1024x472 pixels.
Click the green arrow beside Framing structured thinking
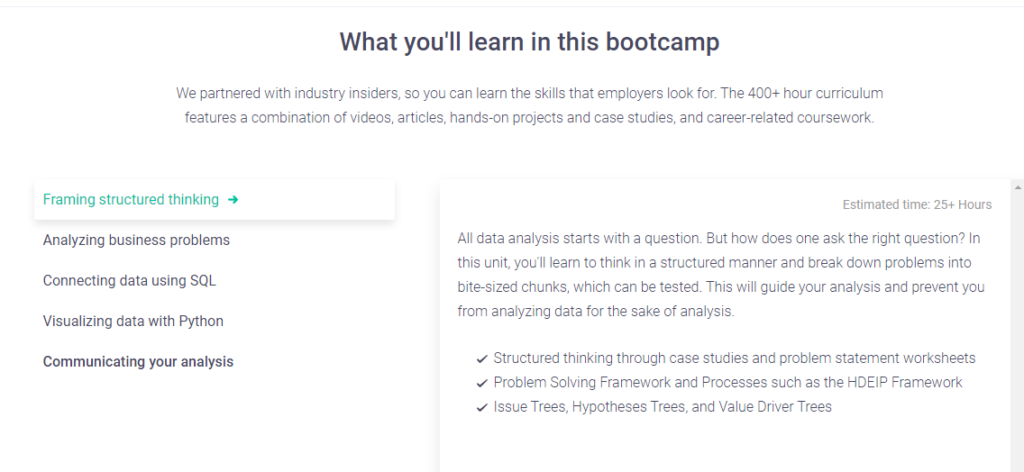click(x=233, y=200)
